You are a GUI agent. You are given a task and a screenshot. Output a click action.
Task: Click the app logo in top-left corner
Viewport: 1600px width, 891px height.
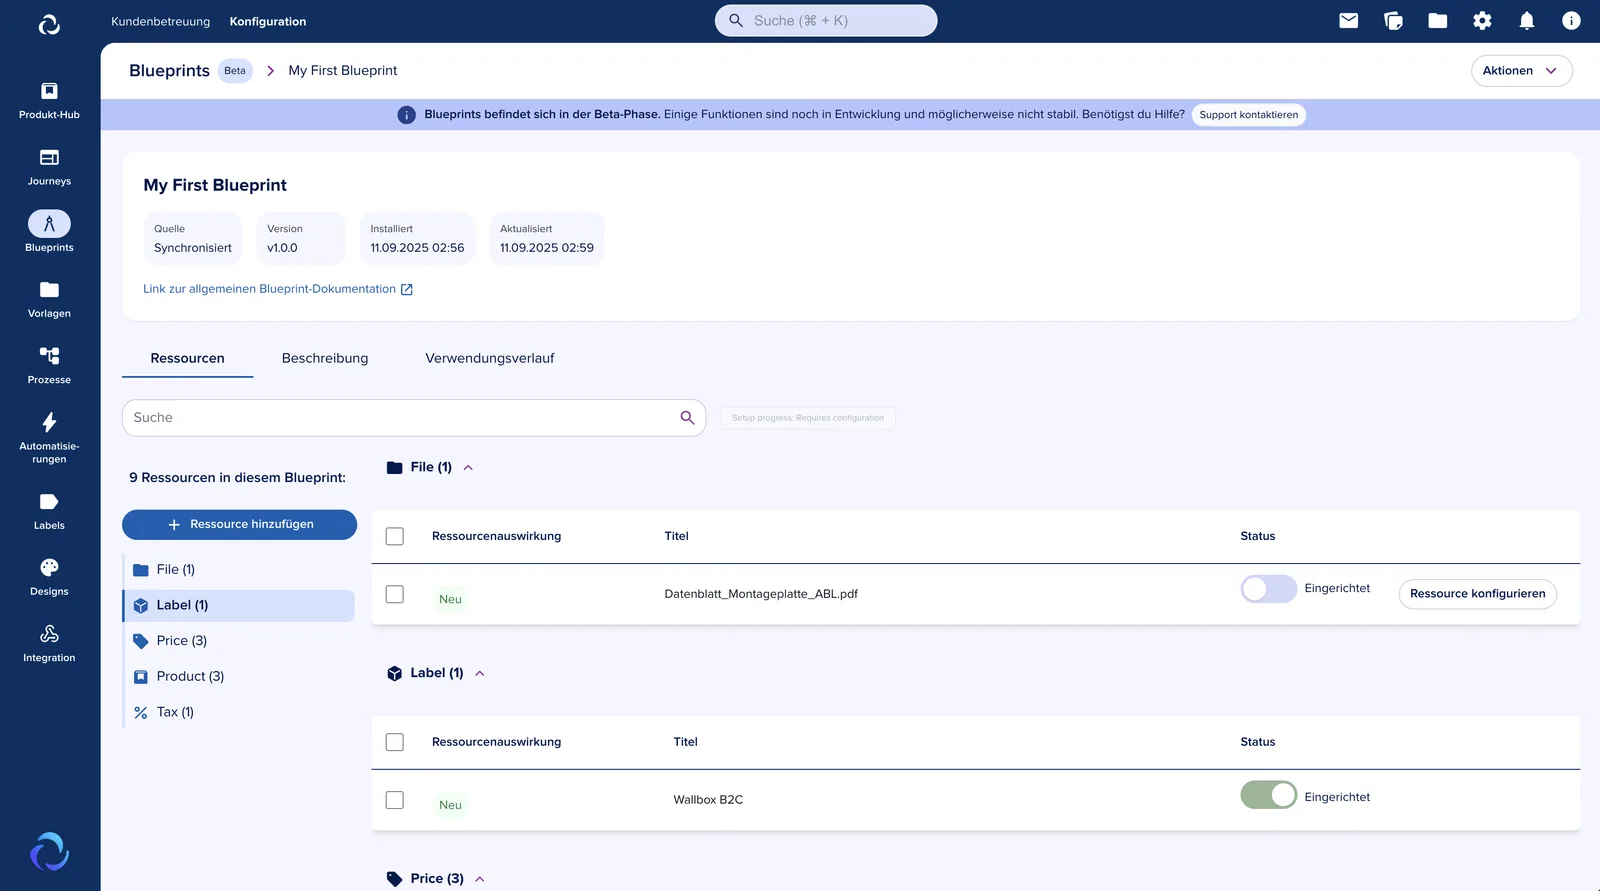click(x=49, y=24)
